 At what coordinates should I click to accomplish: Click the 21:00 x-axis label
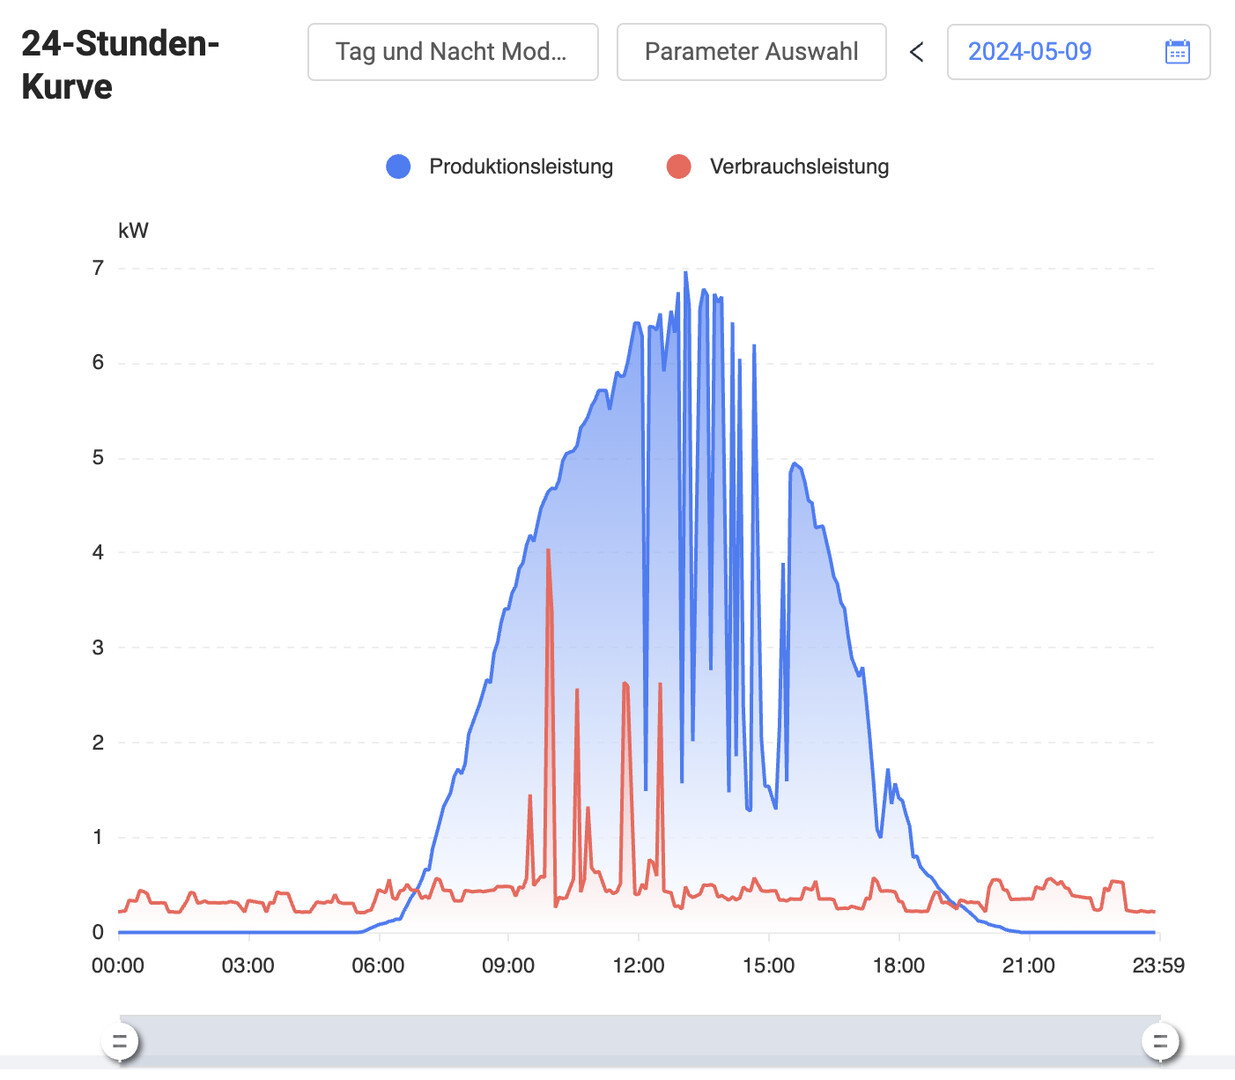coord(1028,966)
